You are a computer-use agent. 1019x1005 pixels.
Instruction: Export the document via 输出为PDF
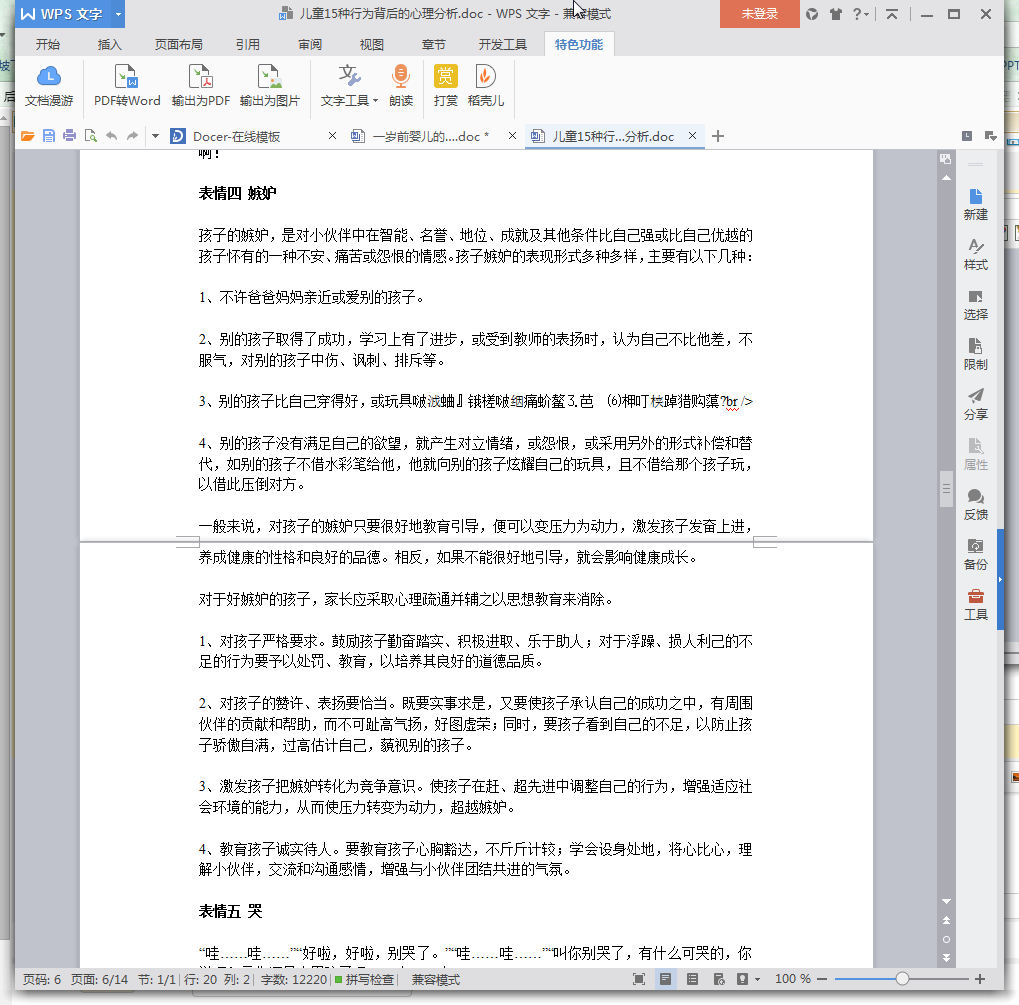pos(201,86)
